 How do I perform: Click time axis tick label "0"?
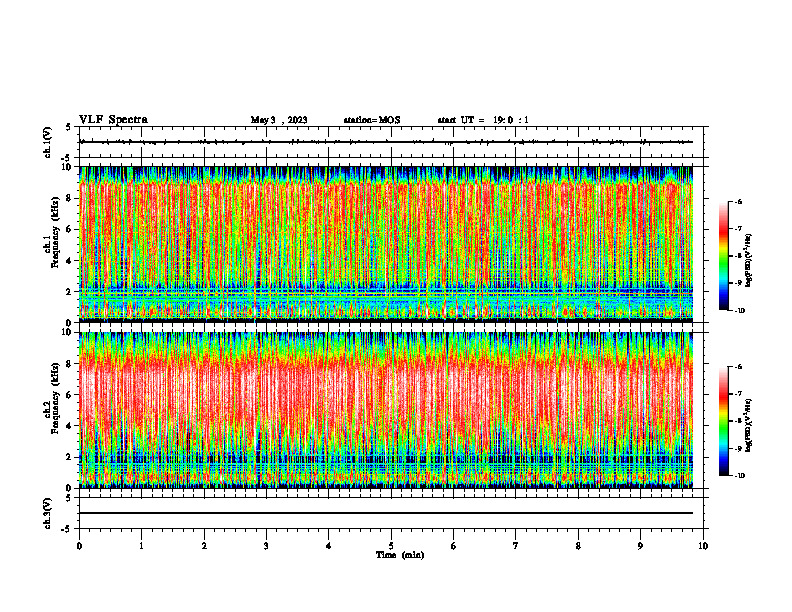[79, 546]
